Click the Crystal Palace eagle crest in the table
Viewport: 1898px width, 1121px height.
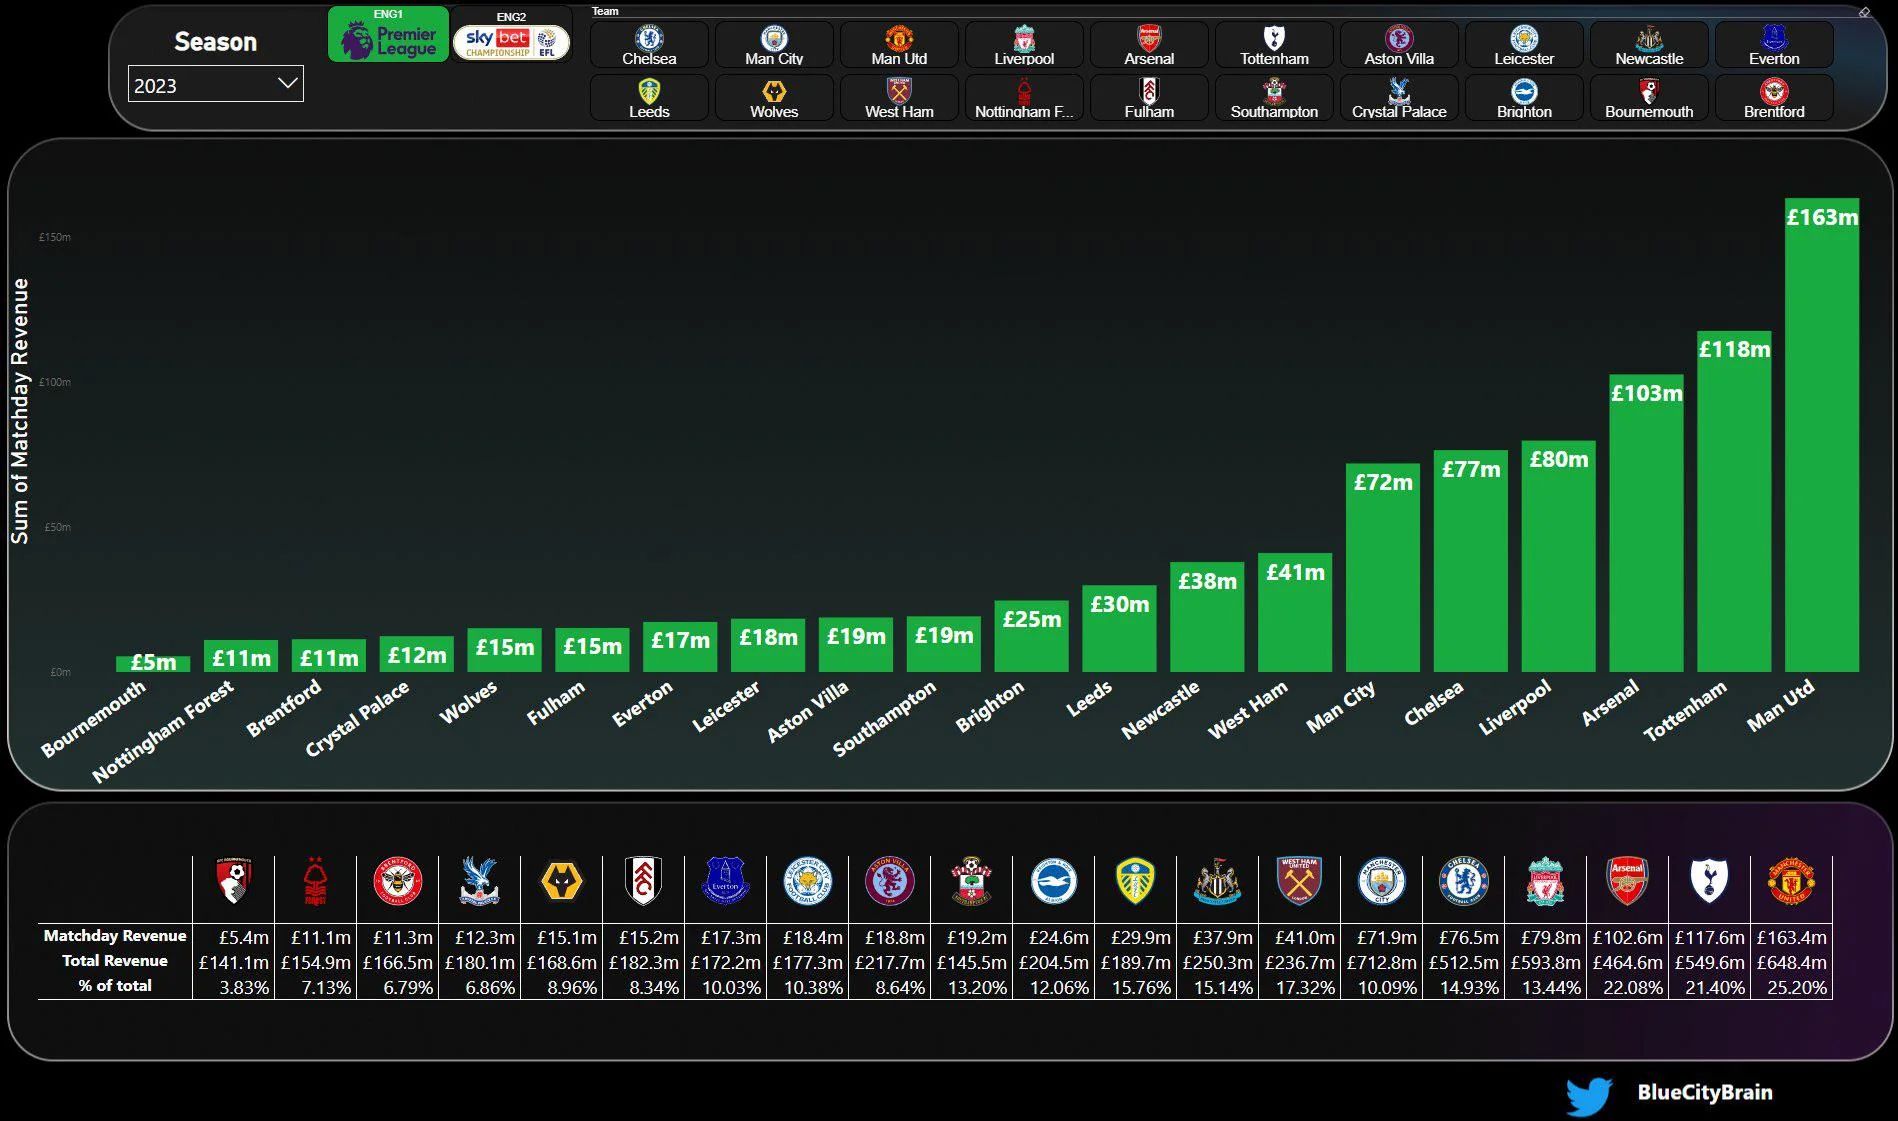[x=479, y=881]
